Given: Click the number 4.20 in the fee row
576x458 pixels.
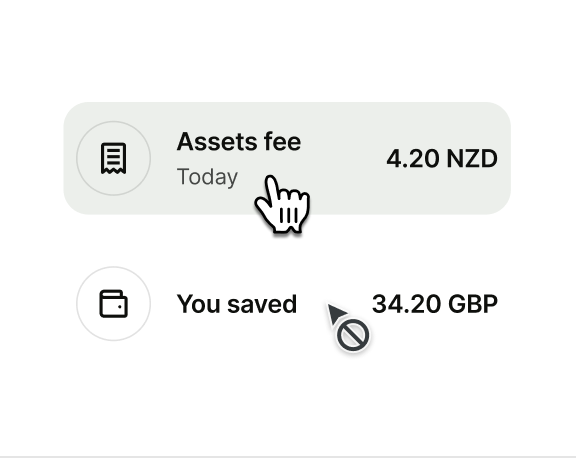Looking at the screenshot, I should point(413,159).
